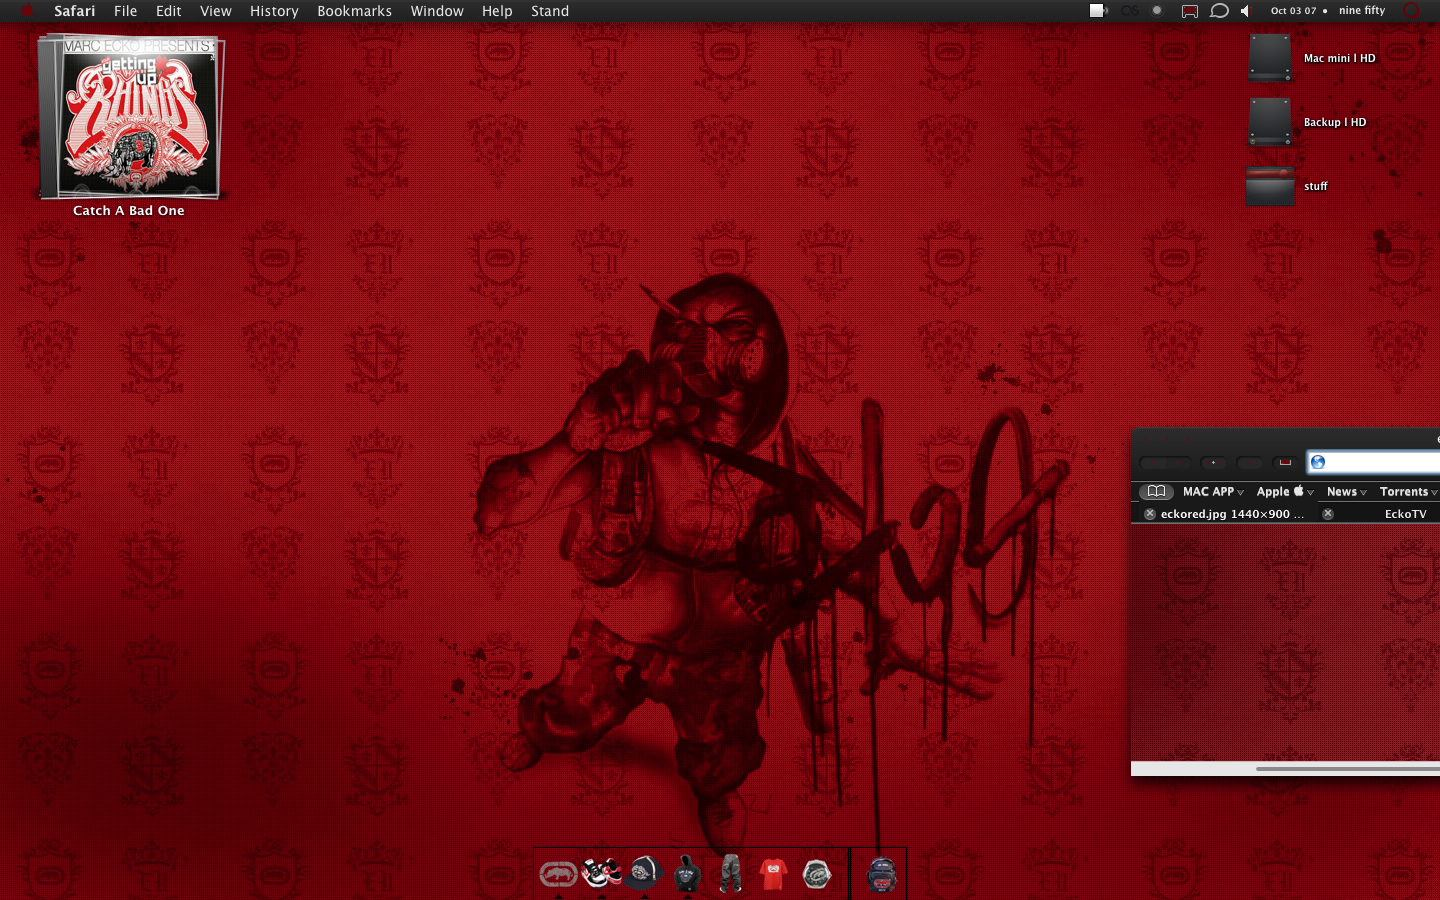This screenshot has height=900, width=1440.
Task: Click the black hoodie icon in the dock
Action: click(x=687, y=873)
